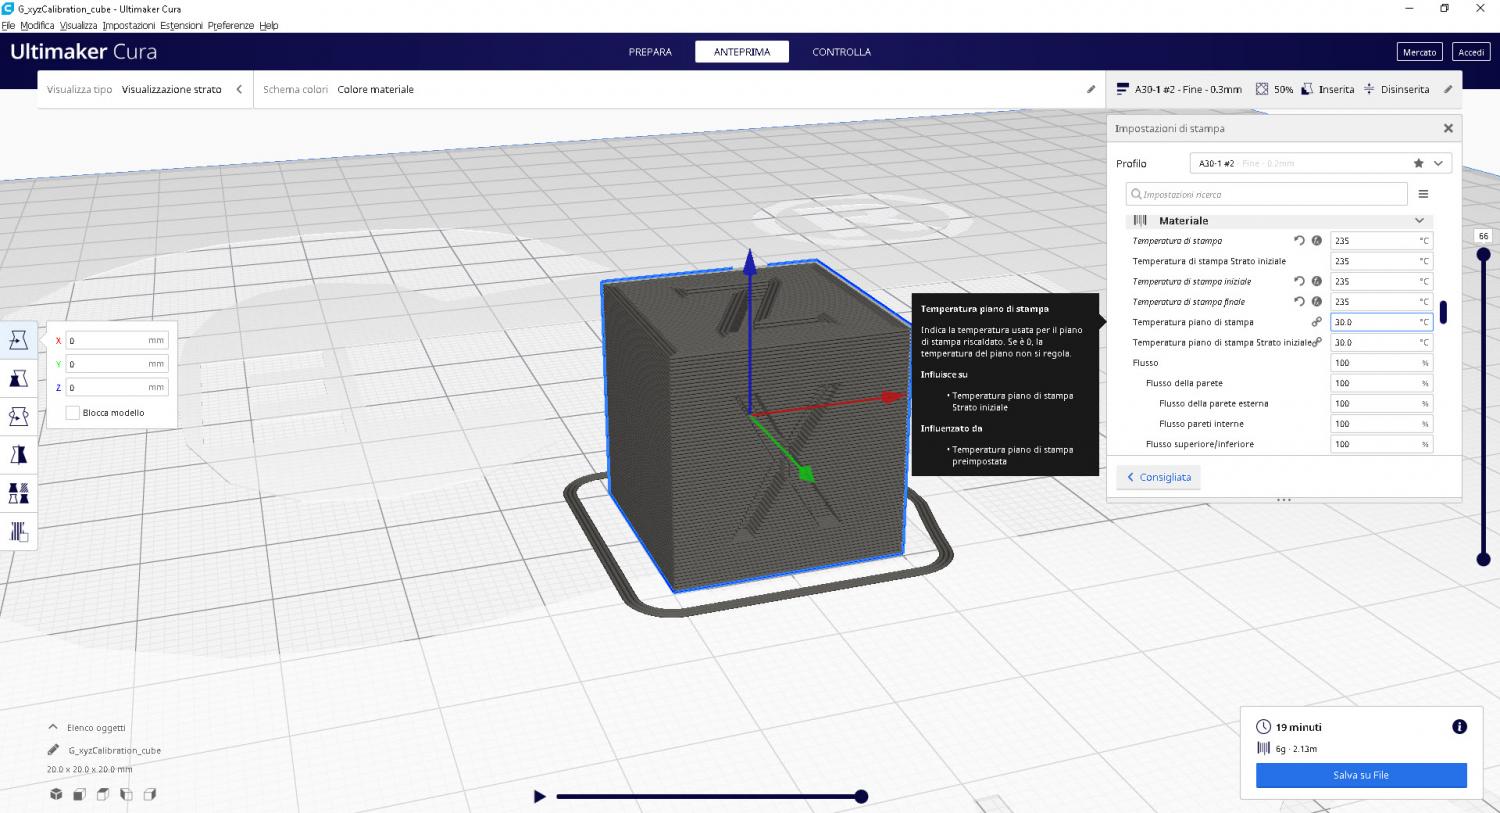
Task: Collapse the Elenco oggetti list
Action: (x=53, y=727)
